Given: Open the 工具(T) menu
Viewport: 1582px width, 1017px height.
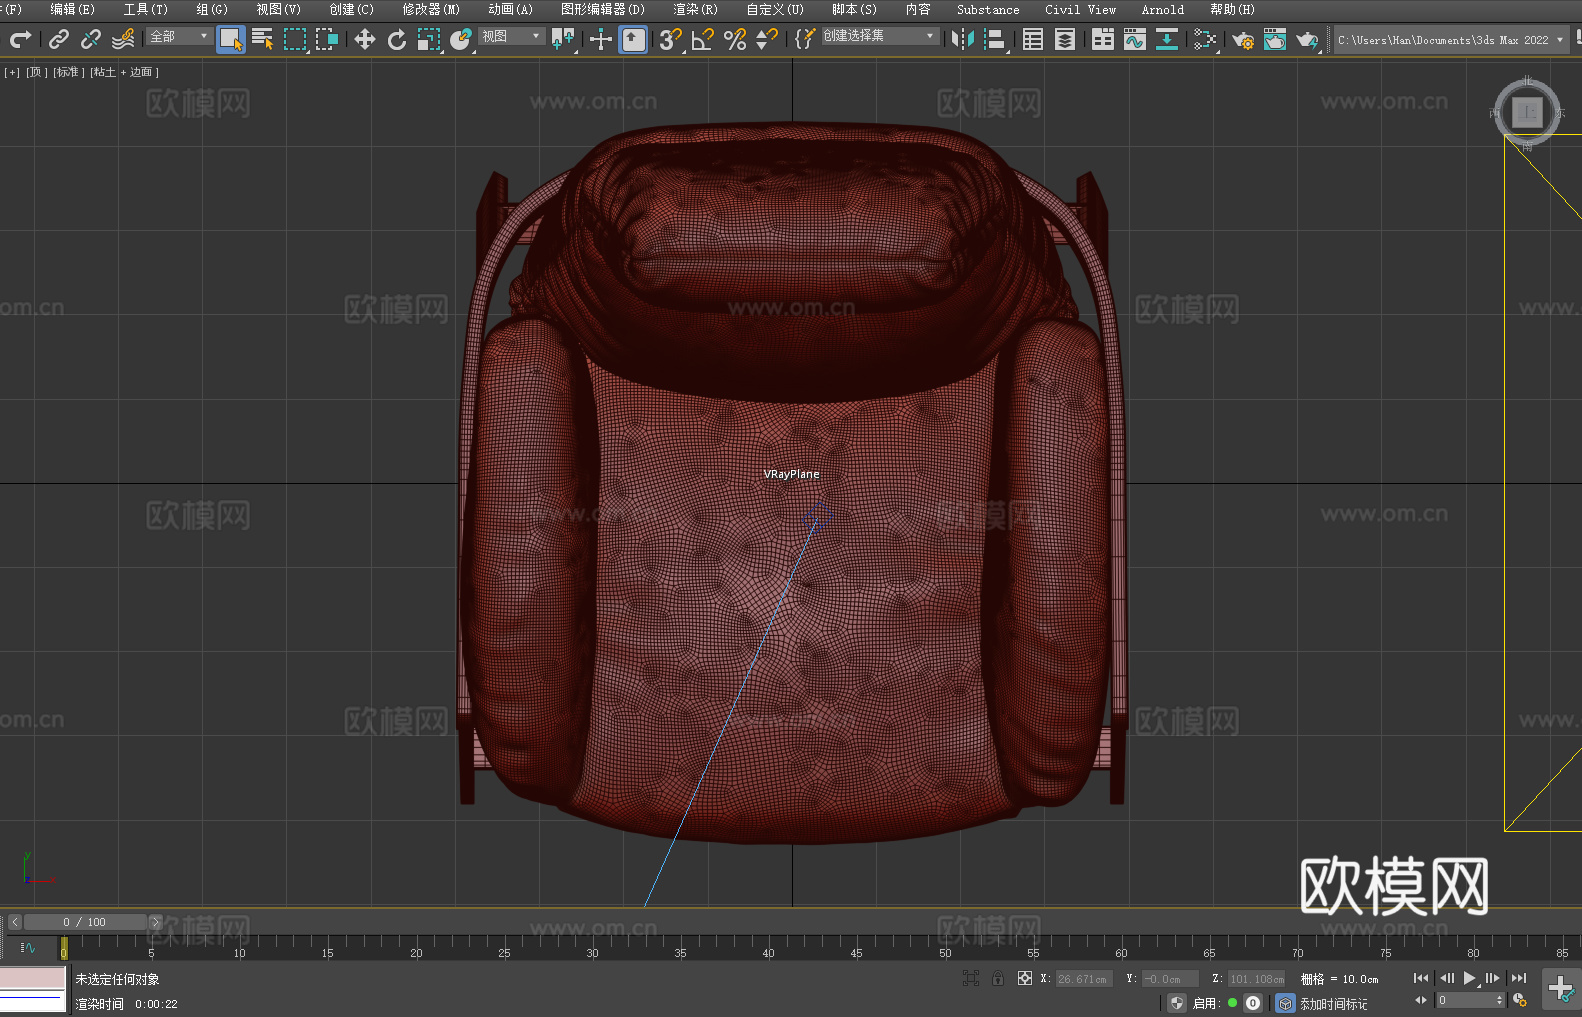Looking at the screenshot, I should point(146,9).
